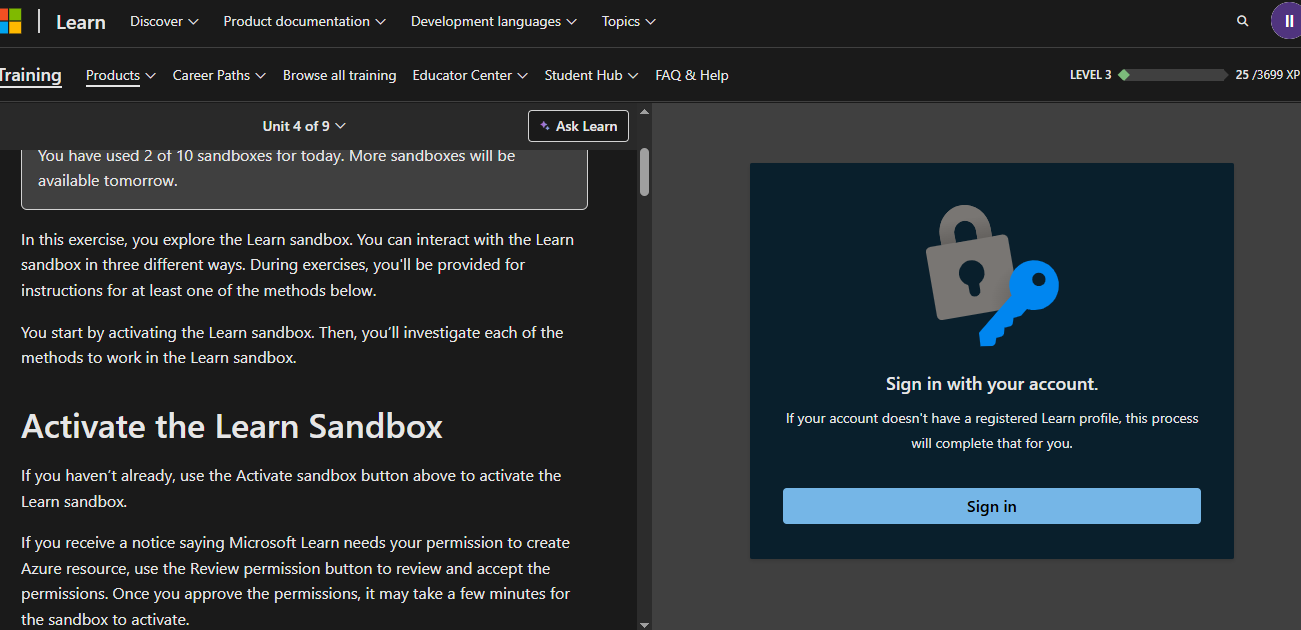Expand the Development languages menu
1301x630 pixels.
pyautogui.click(x=493, y=21)
